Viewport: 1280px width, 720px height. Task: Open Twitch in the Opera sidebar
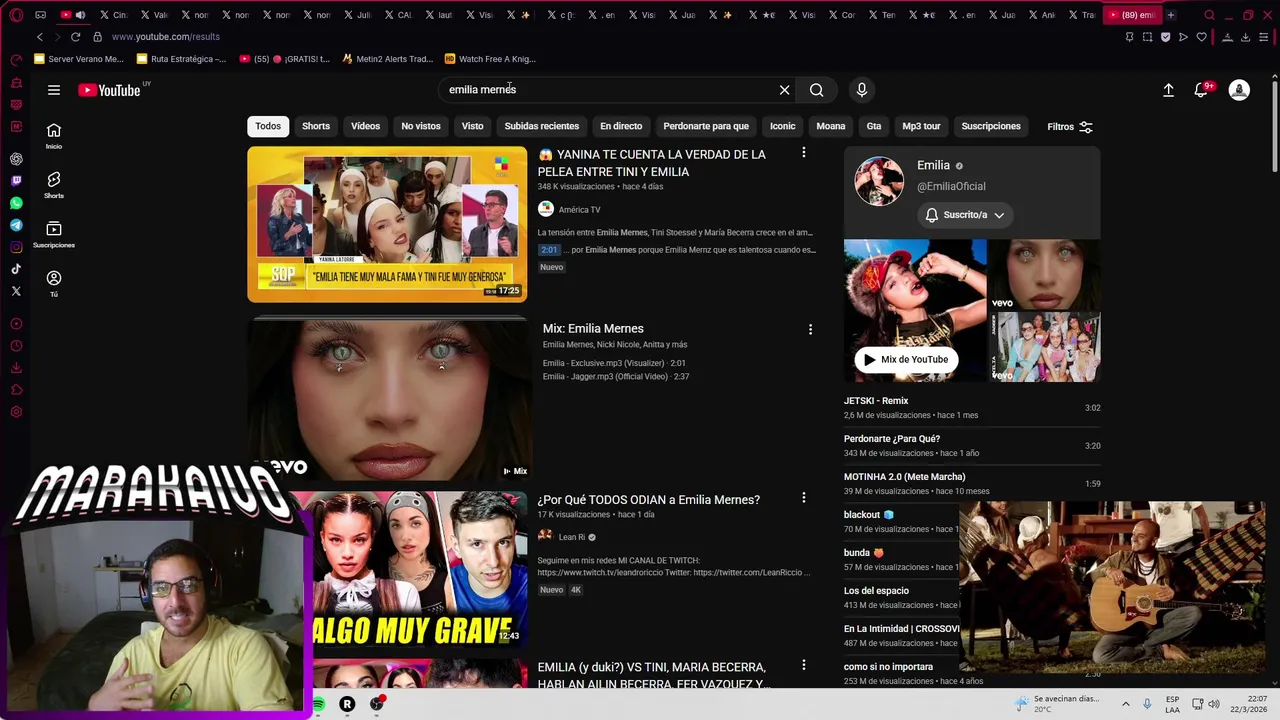click(16, 181)
